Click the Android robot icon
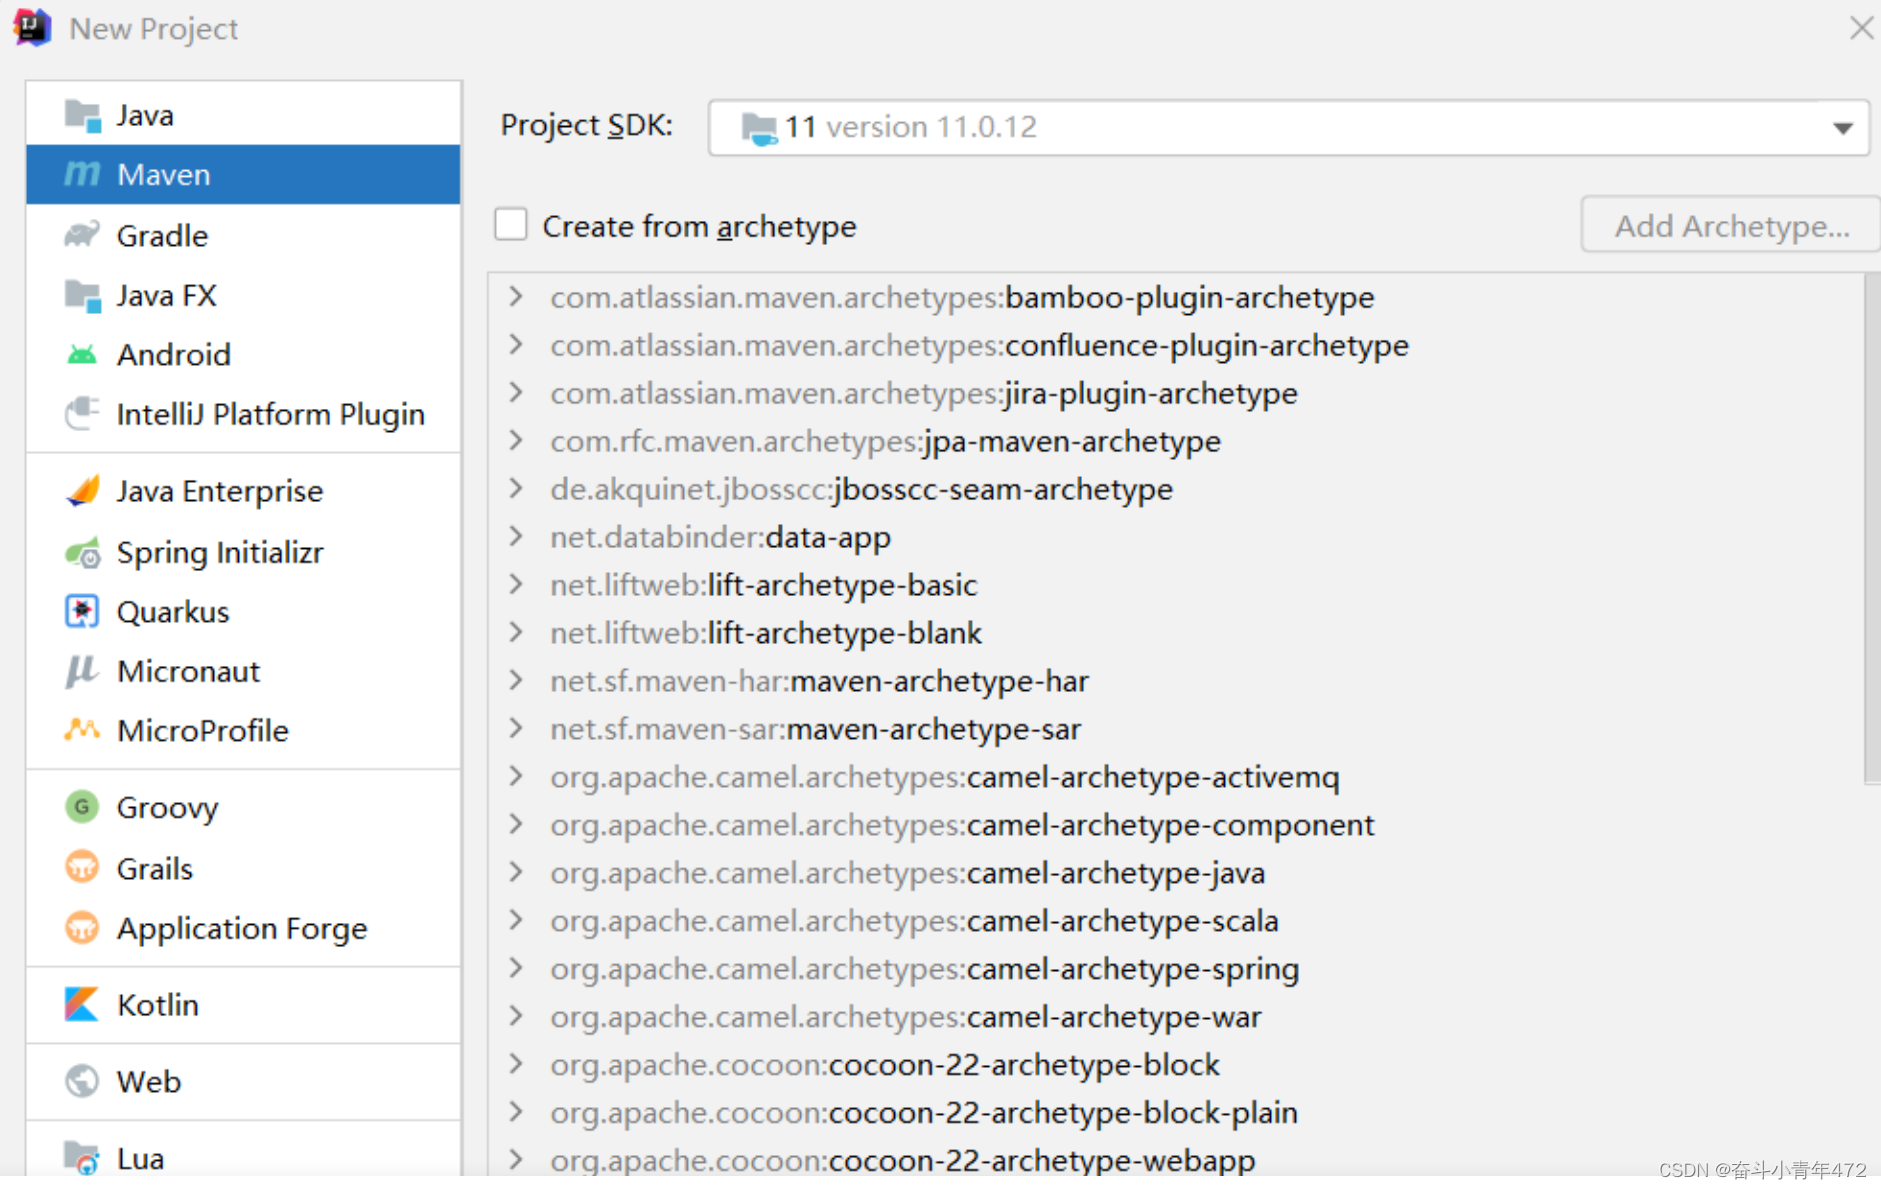Viewport: 1881px width, 1189px height. coord(82,354)
